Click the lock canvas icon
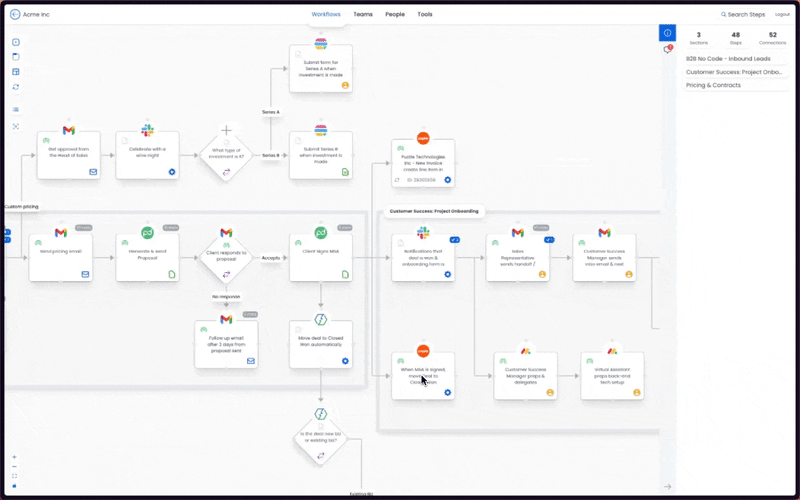 pyautogui.click(x=14, y=486)
